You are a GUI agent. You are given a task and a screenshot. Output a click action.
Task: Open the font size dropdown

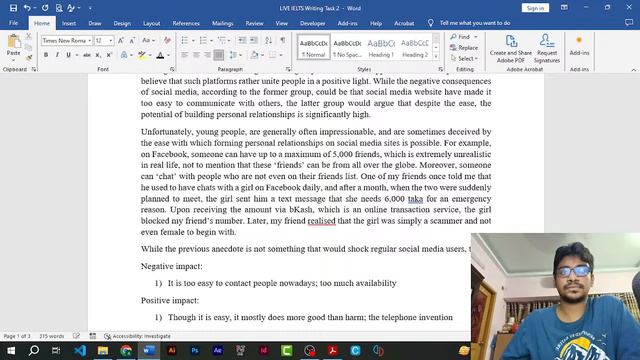click(x=111, y=40)
